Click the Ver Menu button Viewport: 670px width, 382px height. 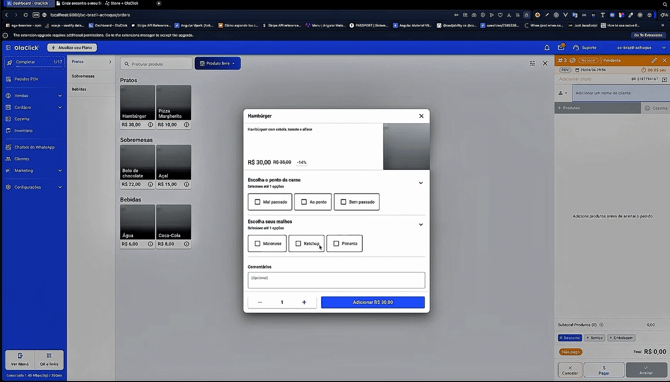pyautogui.click(x=20, y=359)
